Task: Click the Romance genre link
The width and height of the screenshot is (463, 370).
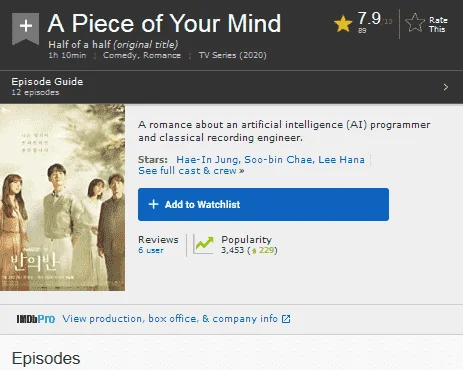Action: click(162, 55)
